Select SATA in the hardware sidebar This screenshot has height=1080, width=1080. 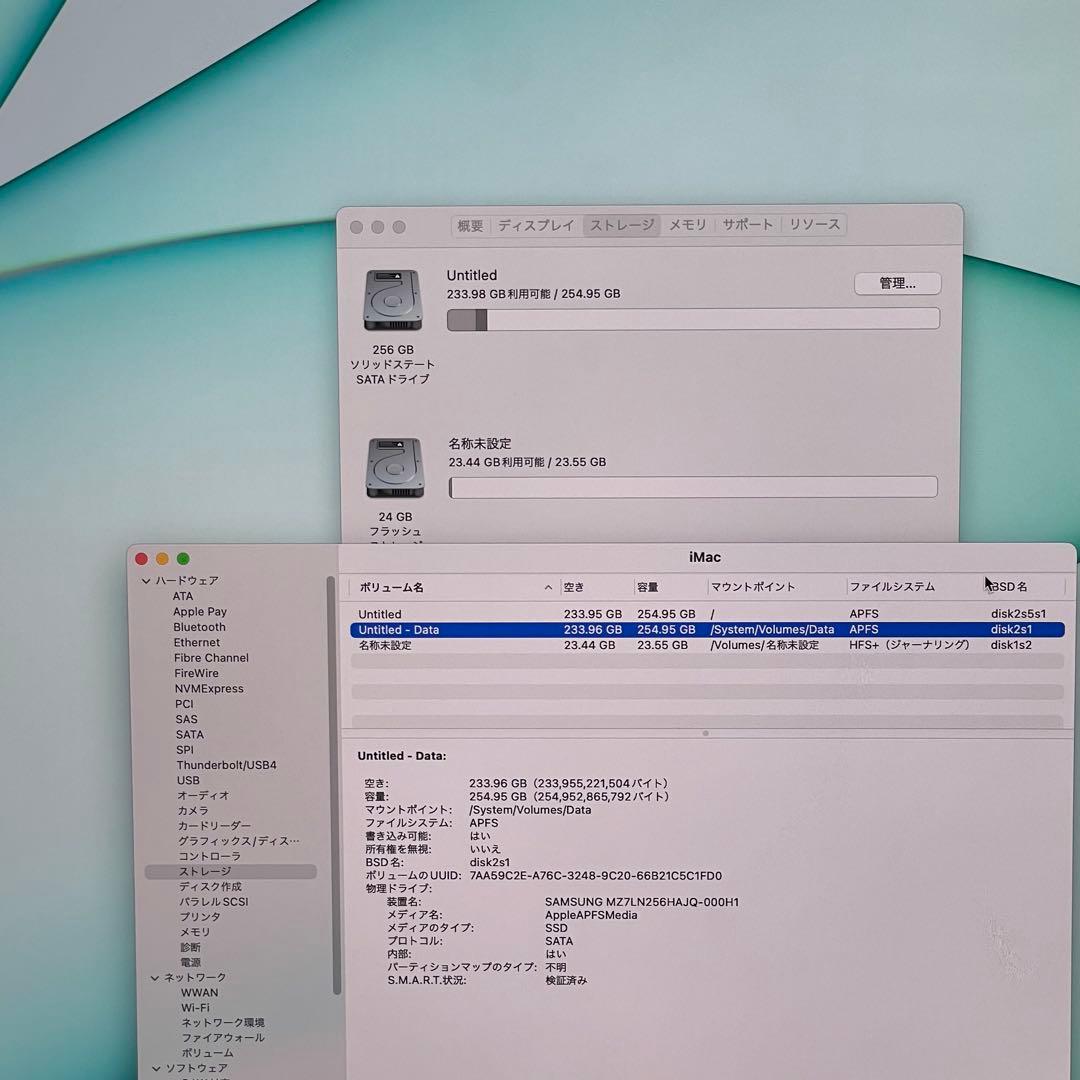click(x=189, y=734)
